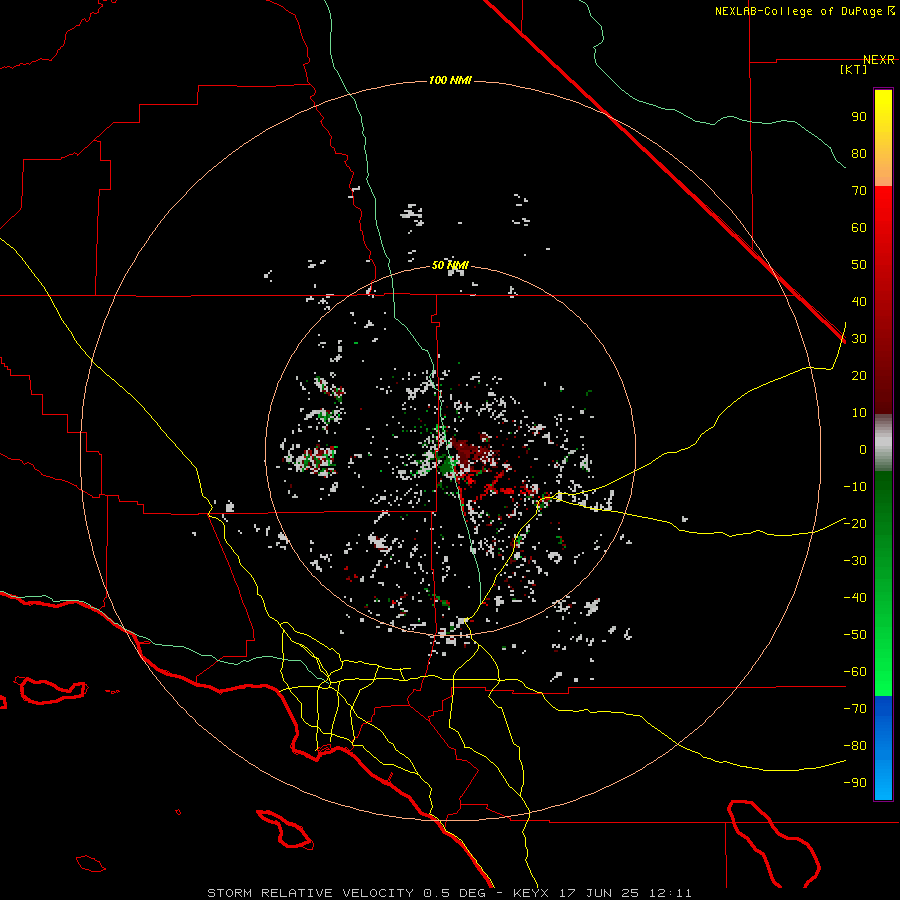The width and height of the screenshot is (900, 900).
Task: Click the -90 value on velocity scale
Action: coord(855,783)
